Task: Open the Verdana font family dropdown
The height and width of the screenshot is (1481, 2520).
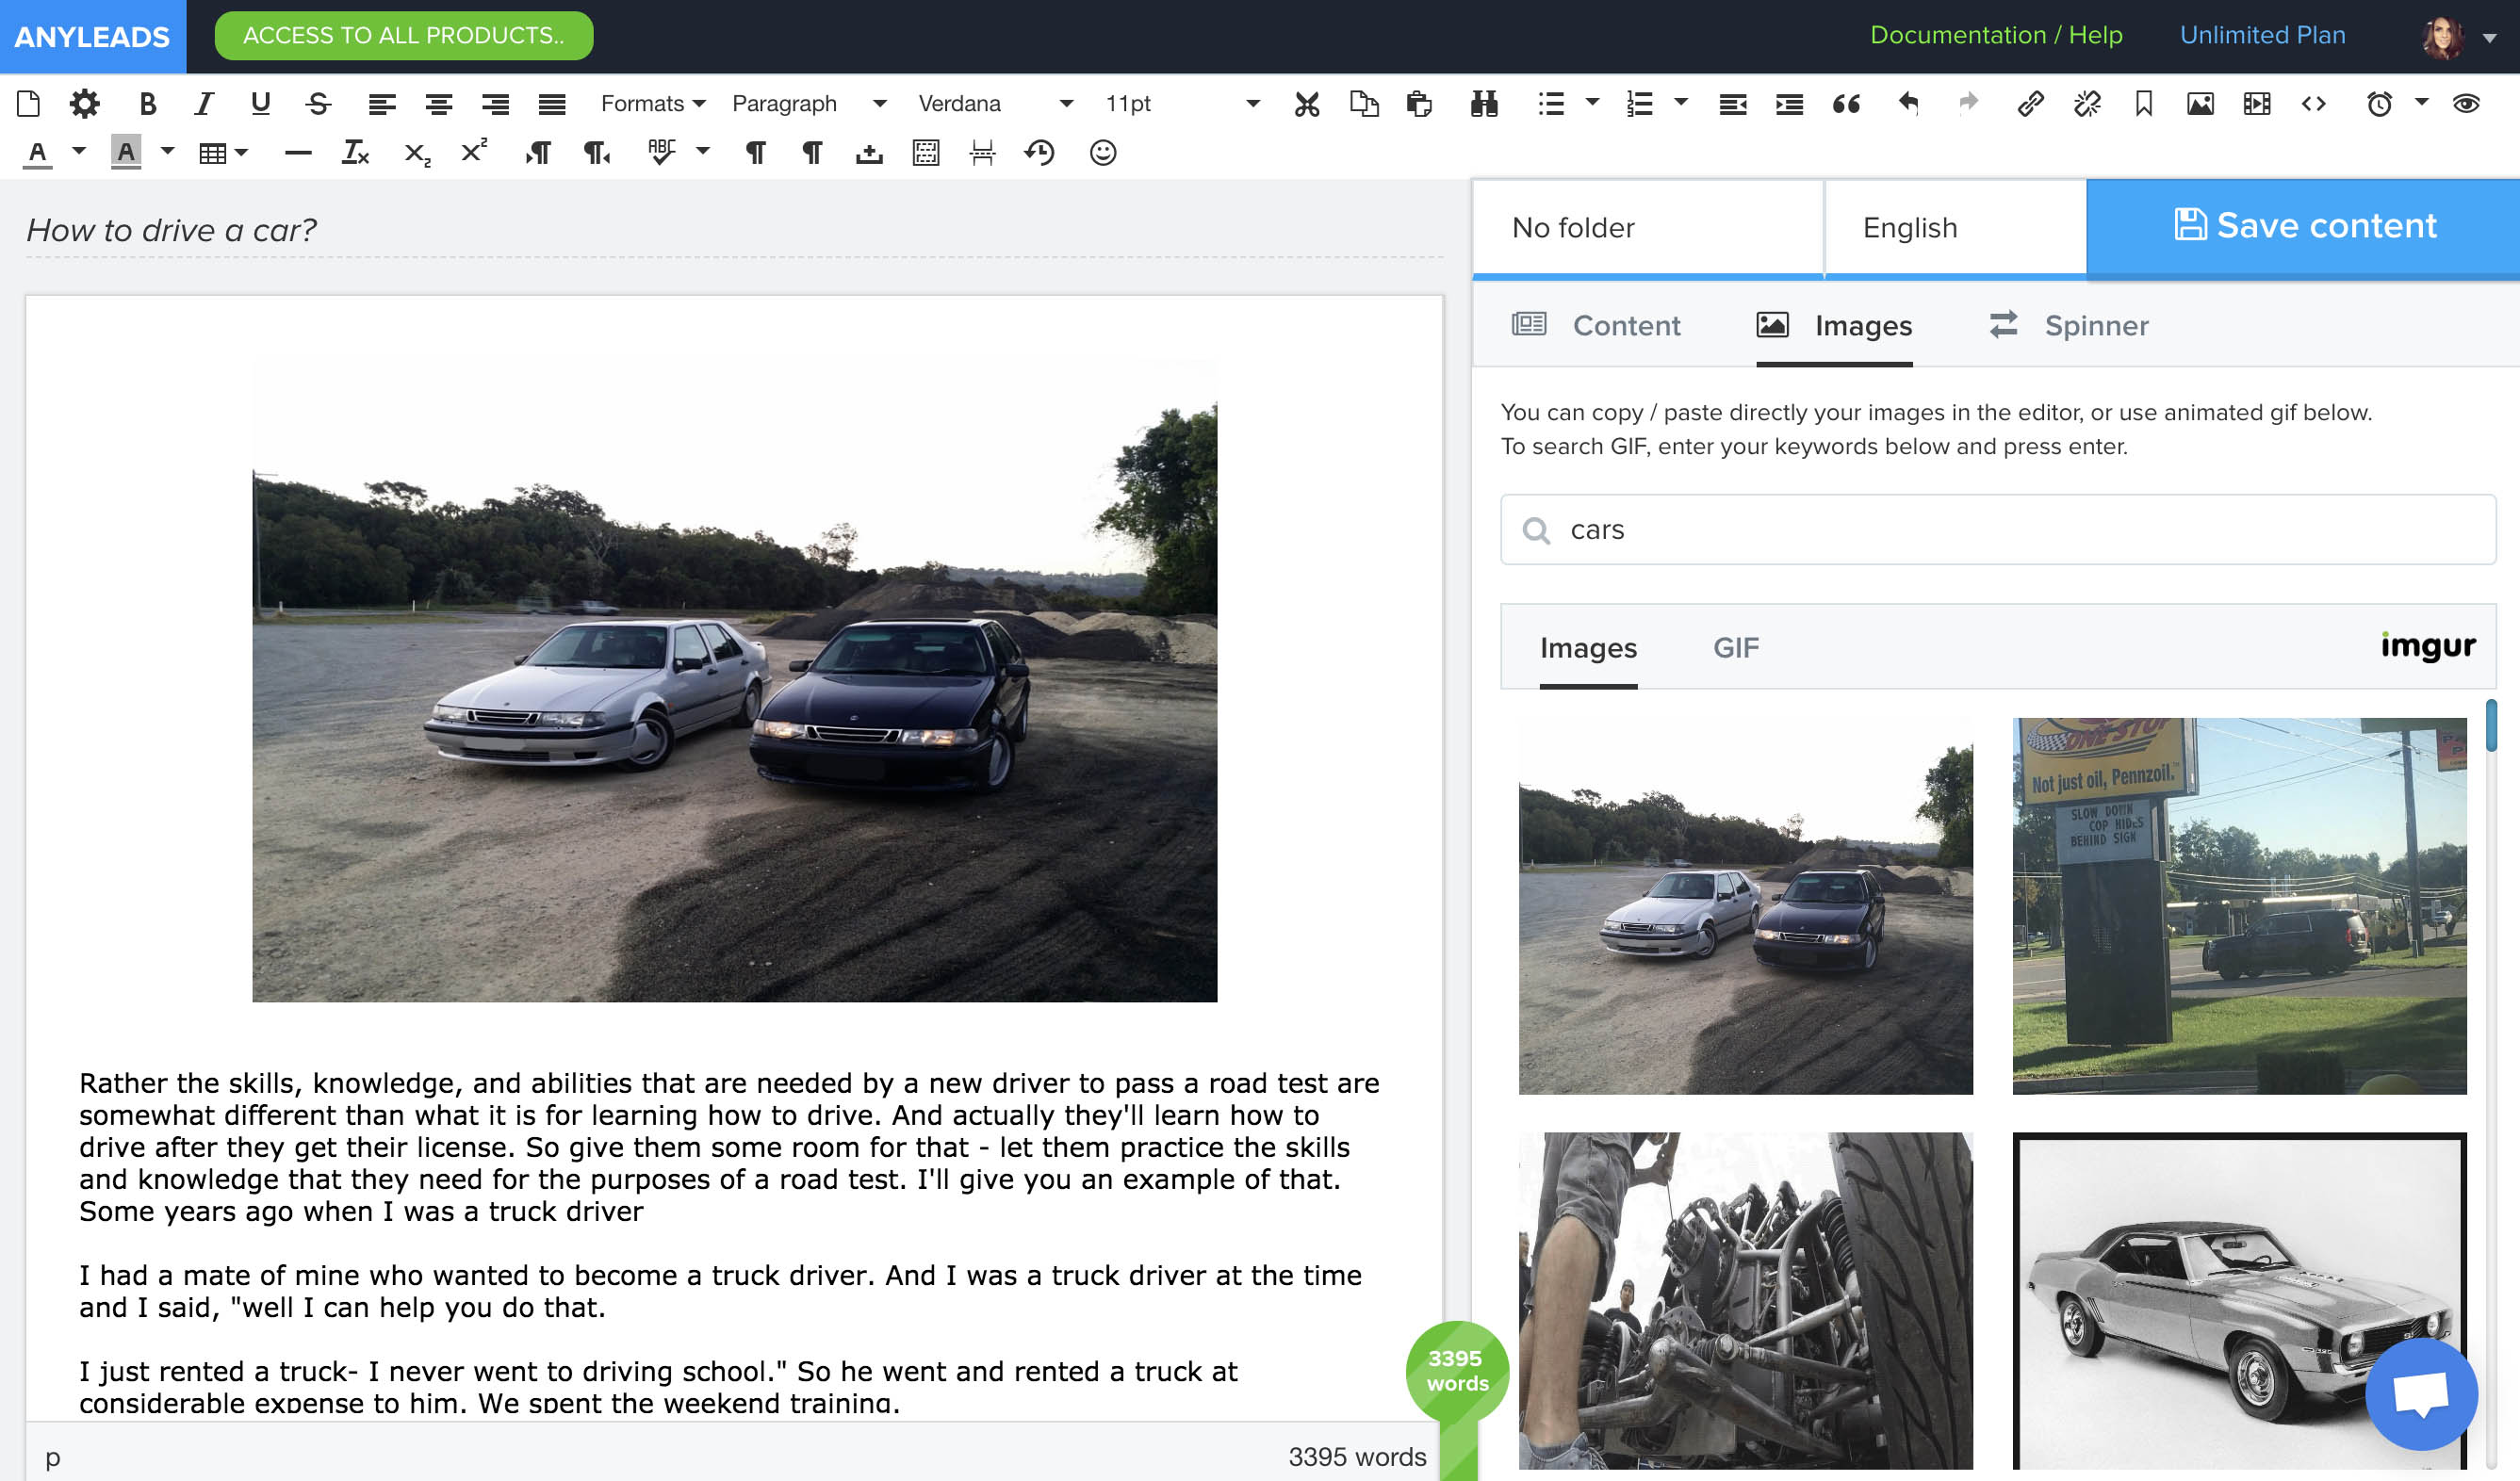Action: tap(996, 103)
